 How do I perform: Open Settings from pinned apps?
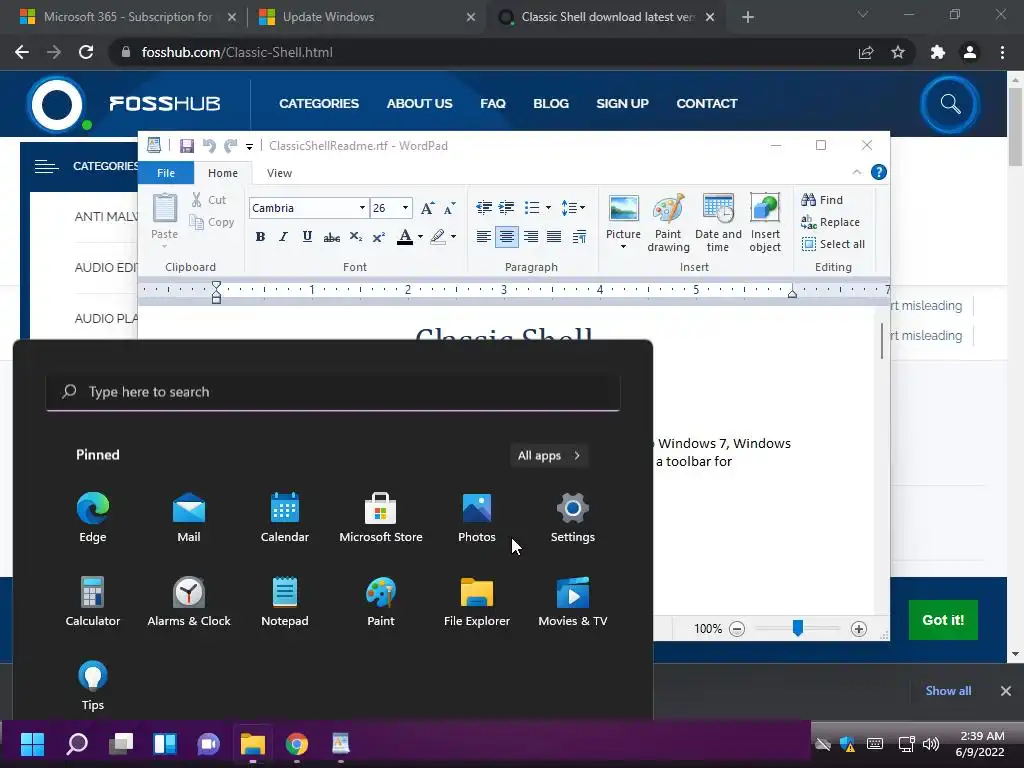(572, 519)
